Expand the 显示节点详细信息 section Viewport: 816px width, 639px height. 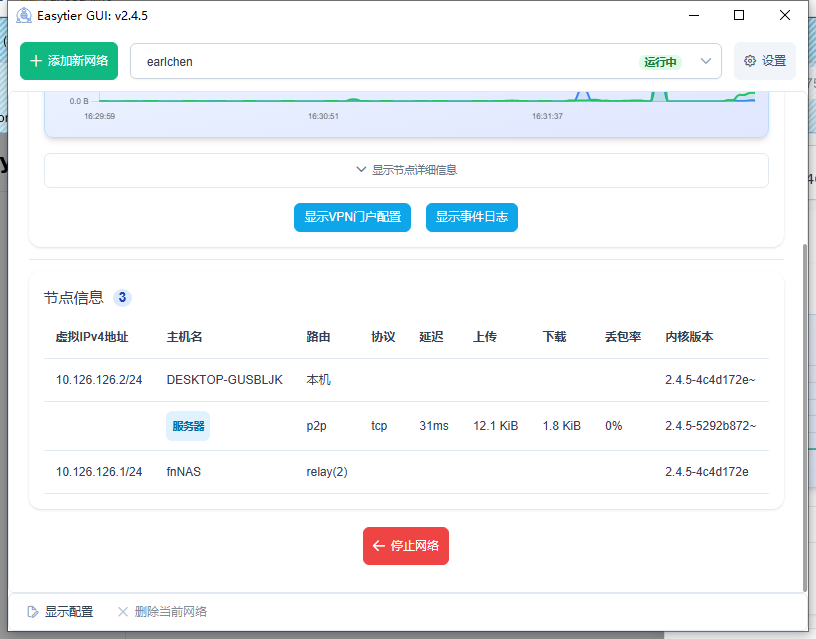(406, 170)
